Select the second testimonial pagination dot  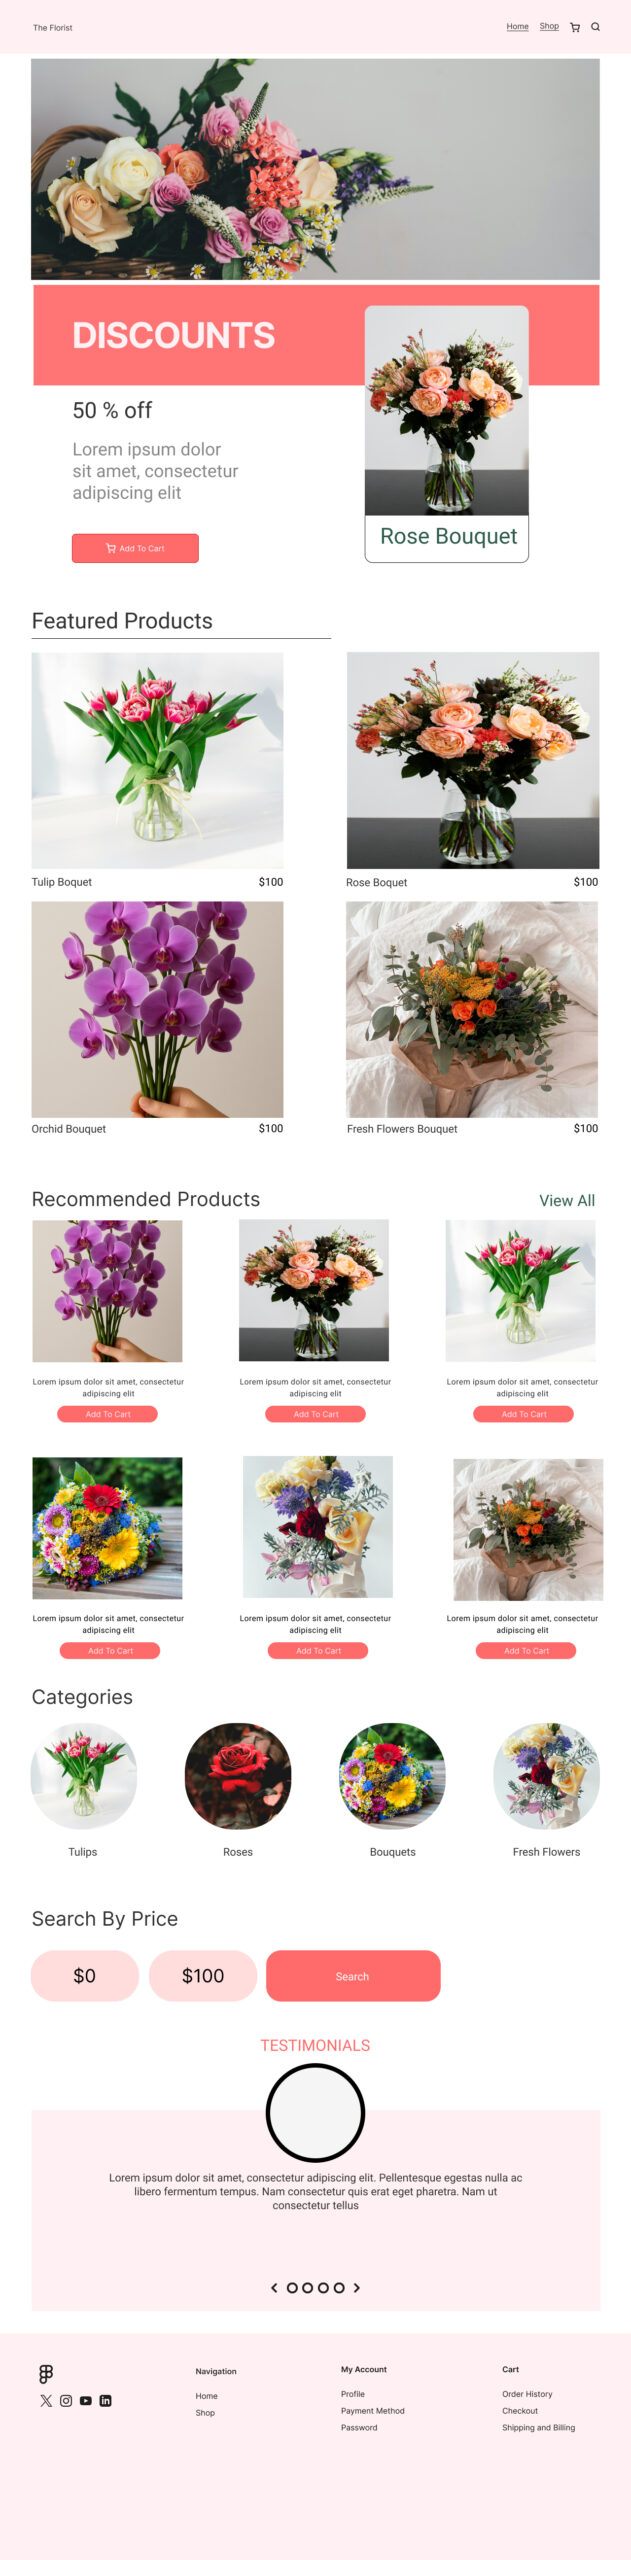(x=308, y=2287)
